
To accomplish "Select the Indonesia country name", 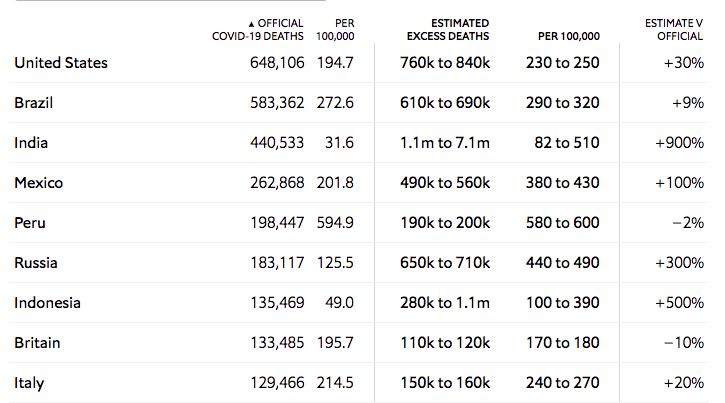I will (47, 303).
